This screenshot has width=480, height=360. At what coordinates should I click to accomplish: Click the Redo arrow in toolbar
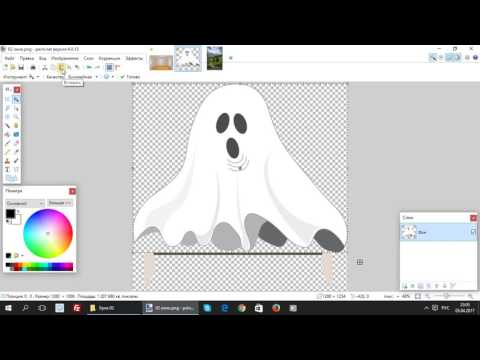tap(97, 67)
